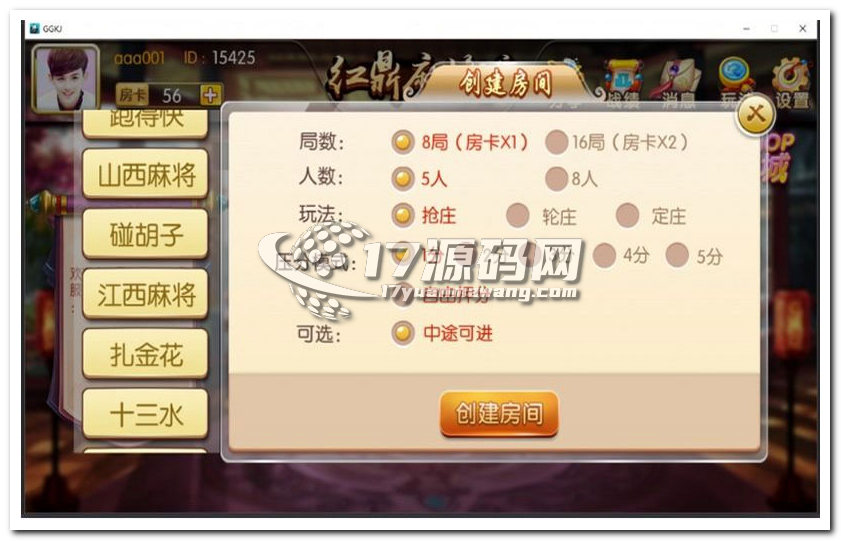
Task: Choose 轮庄 play mode
Action: pos(542,216)
